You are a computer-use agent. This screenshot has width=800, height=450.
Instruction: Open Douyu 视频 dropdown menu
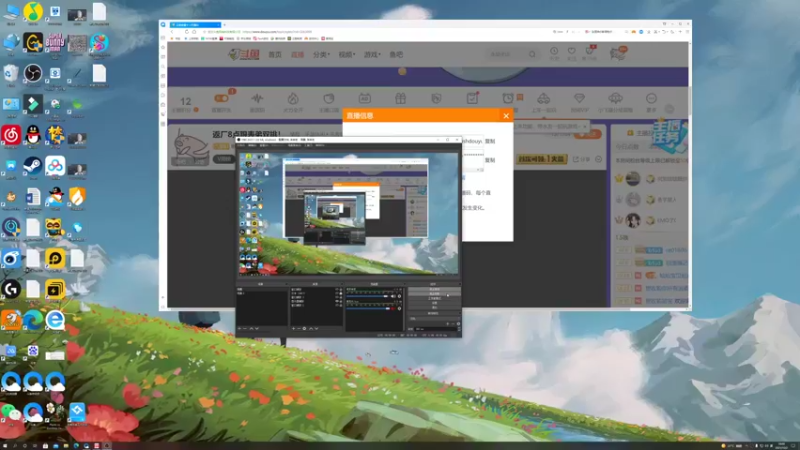(x=347, y=54)
